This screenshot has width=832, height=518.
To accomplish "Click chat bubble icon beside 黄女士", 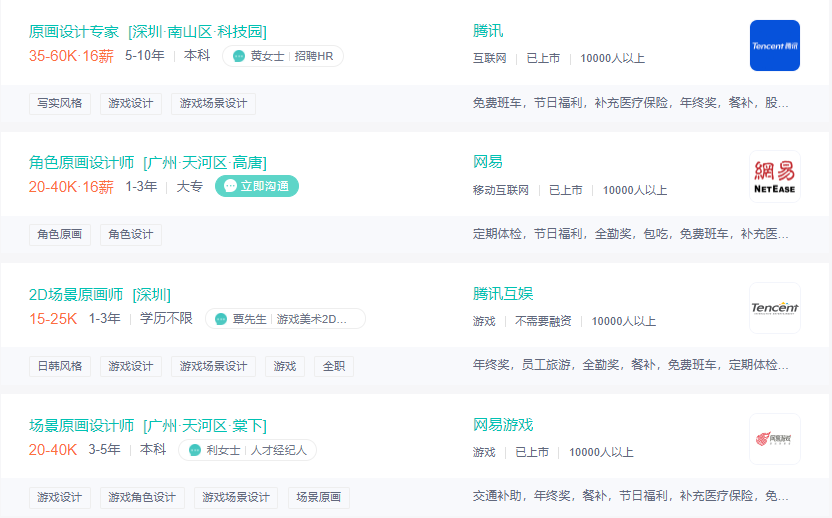I will click(239, 56).
